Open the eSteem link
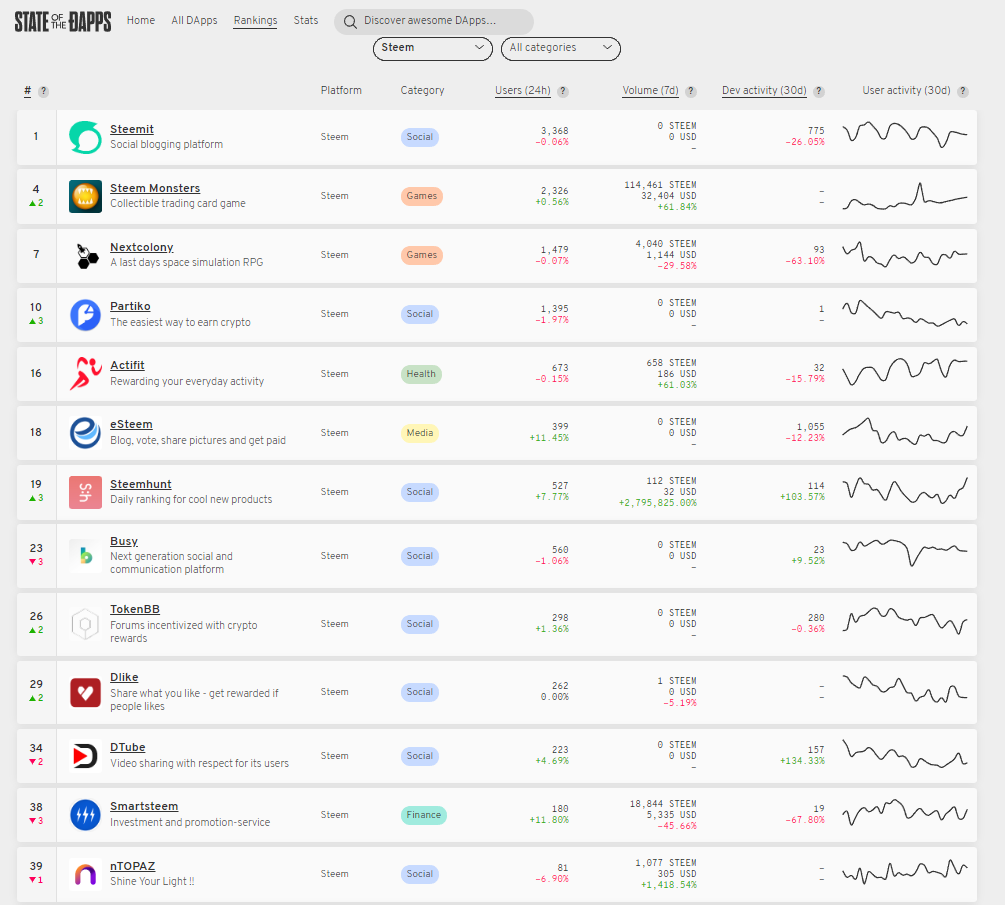This screenshot has width=1005, height=905. 131,424
